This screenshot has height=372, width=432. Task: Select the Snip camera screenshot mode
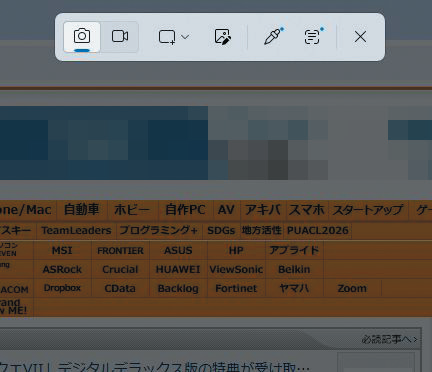tap(82, 37)
